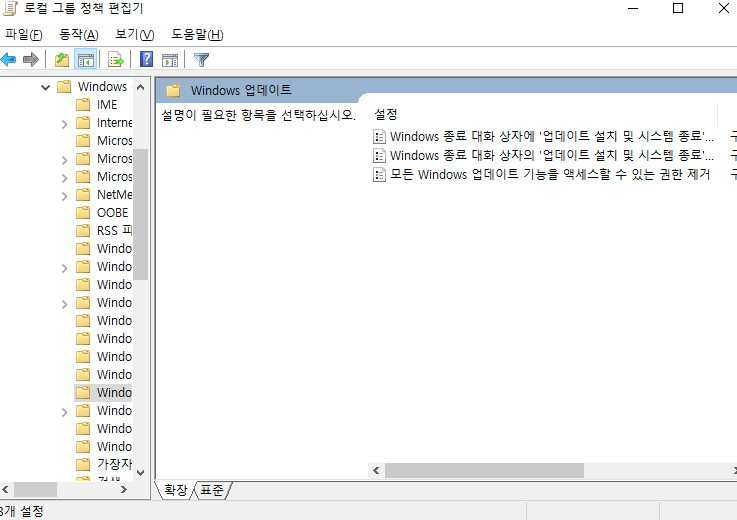
Task: Click the tree pane scroll-down arrow
Action: pyautogui.click(x=141, y=473)
